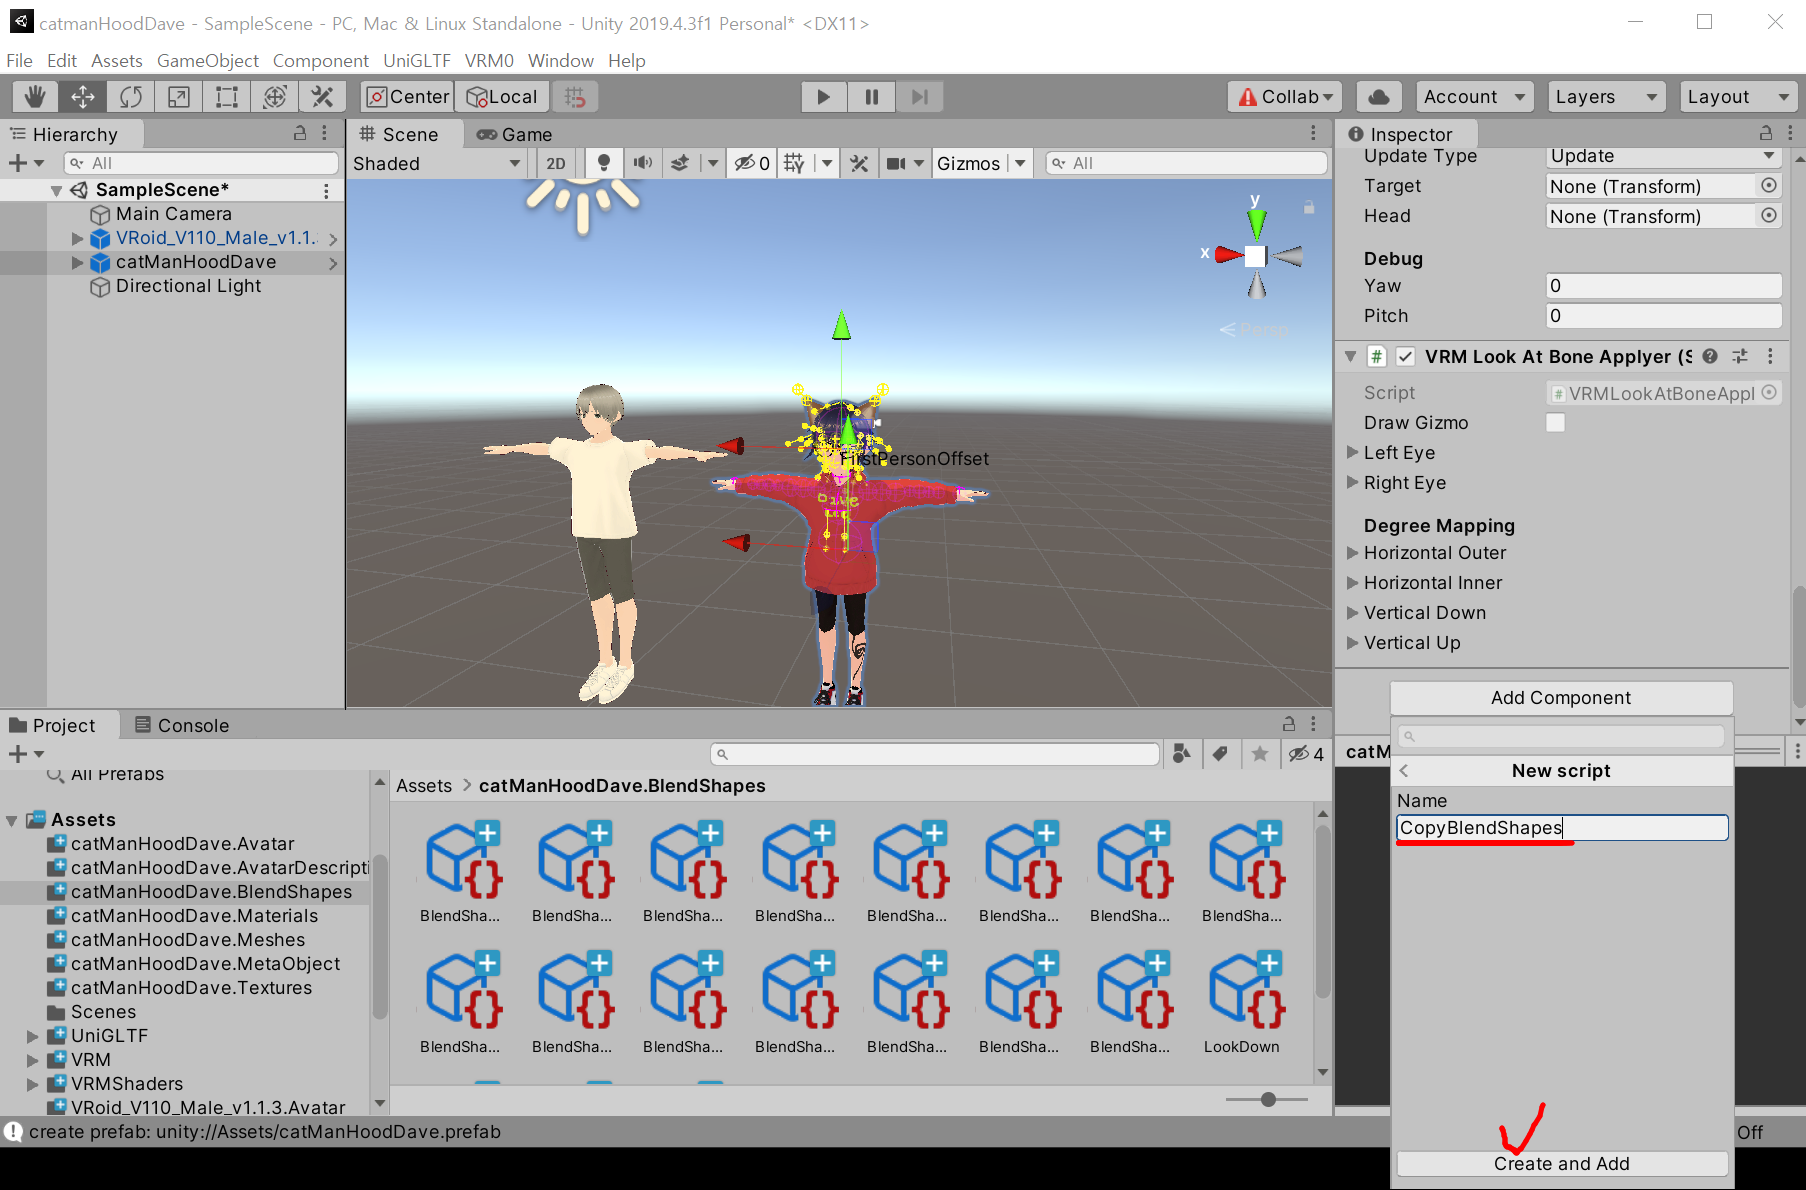Open VRM Look At component help

(1710, 356)
